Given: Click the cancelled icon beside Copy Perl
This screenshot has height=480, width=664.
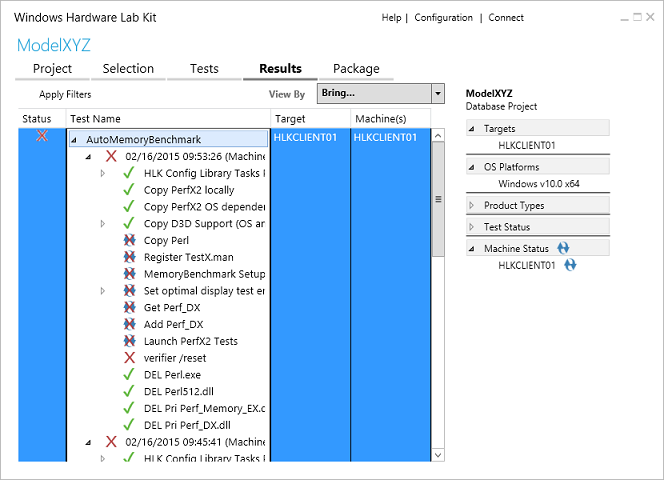Looking at the screenshot, I should pos(130,240).
